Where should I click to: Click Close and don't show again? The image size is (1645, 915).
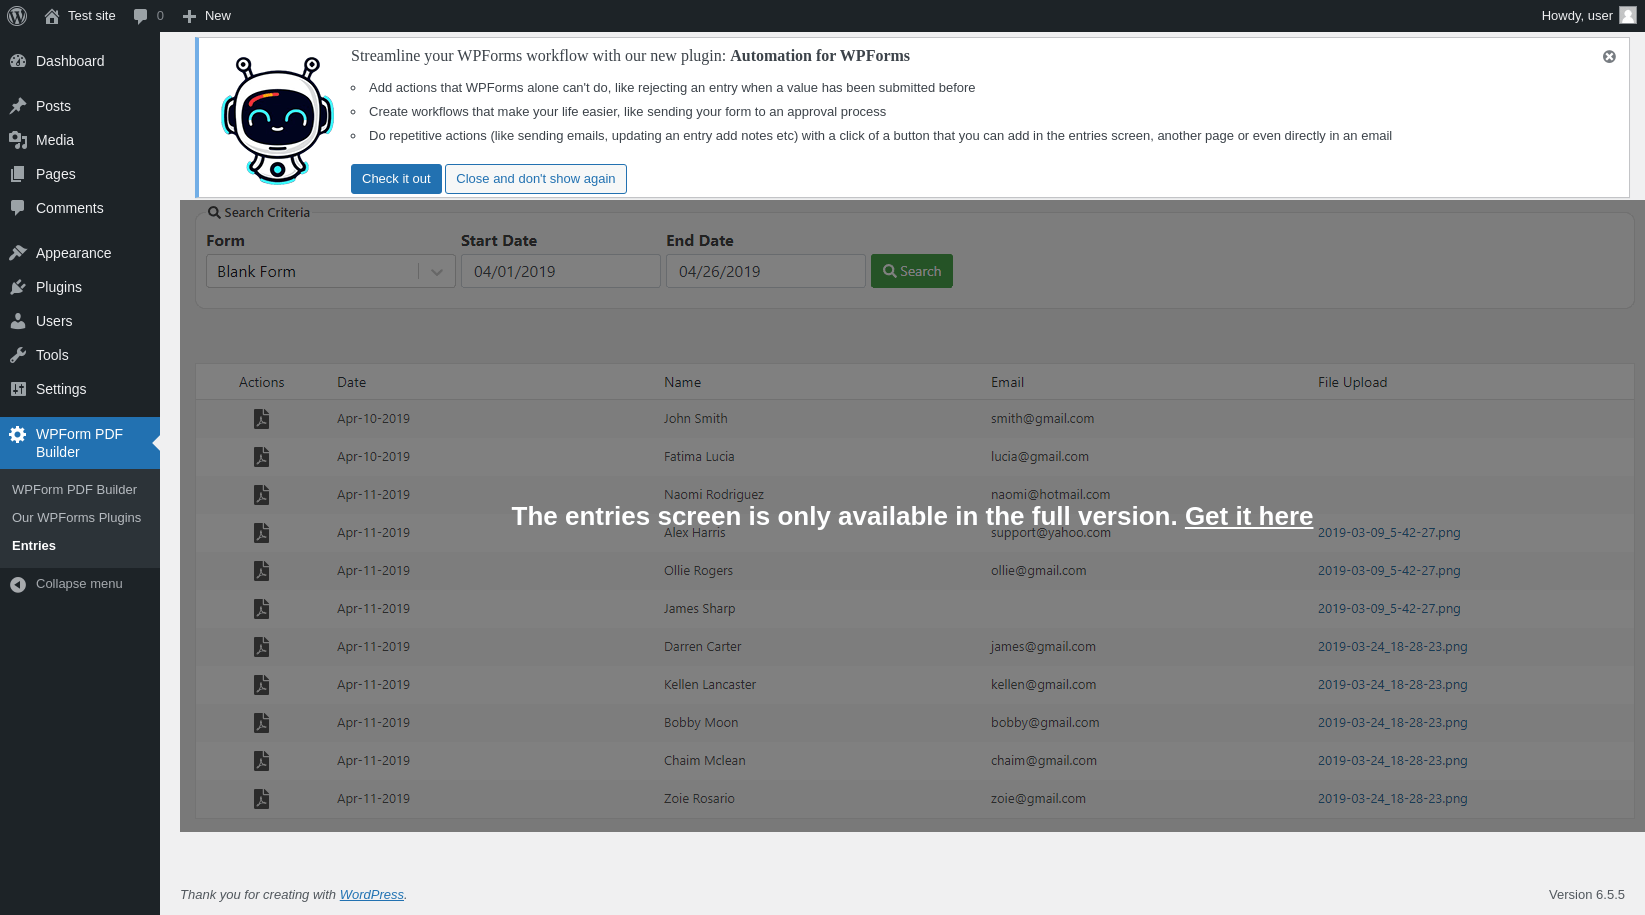[536, 179]
